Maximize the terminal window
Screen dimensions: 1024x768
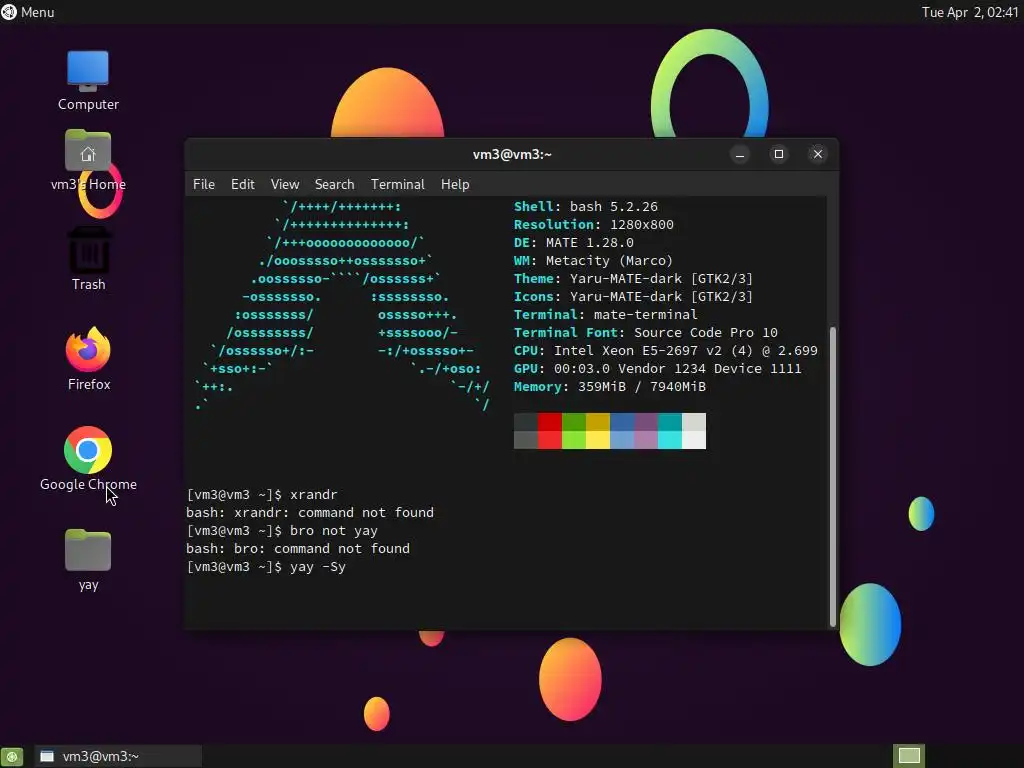click(x=778, y=154)
